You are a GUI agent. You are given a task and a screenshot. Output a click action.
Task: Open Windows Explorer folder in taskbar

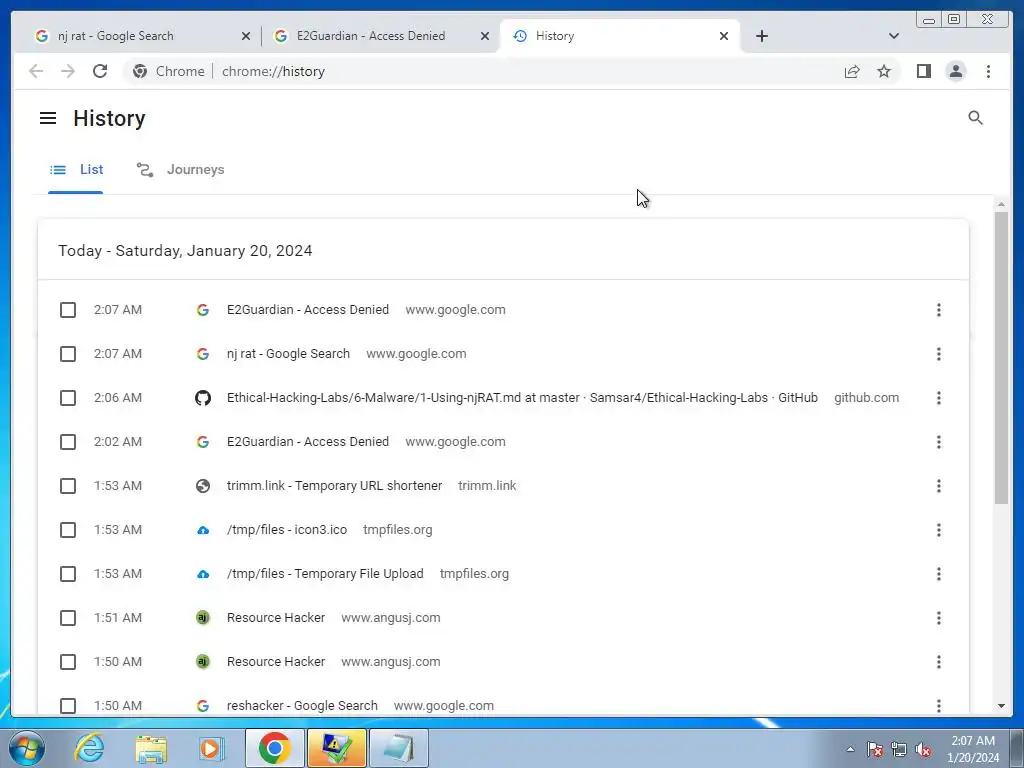(x=151, y=748)
